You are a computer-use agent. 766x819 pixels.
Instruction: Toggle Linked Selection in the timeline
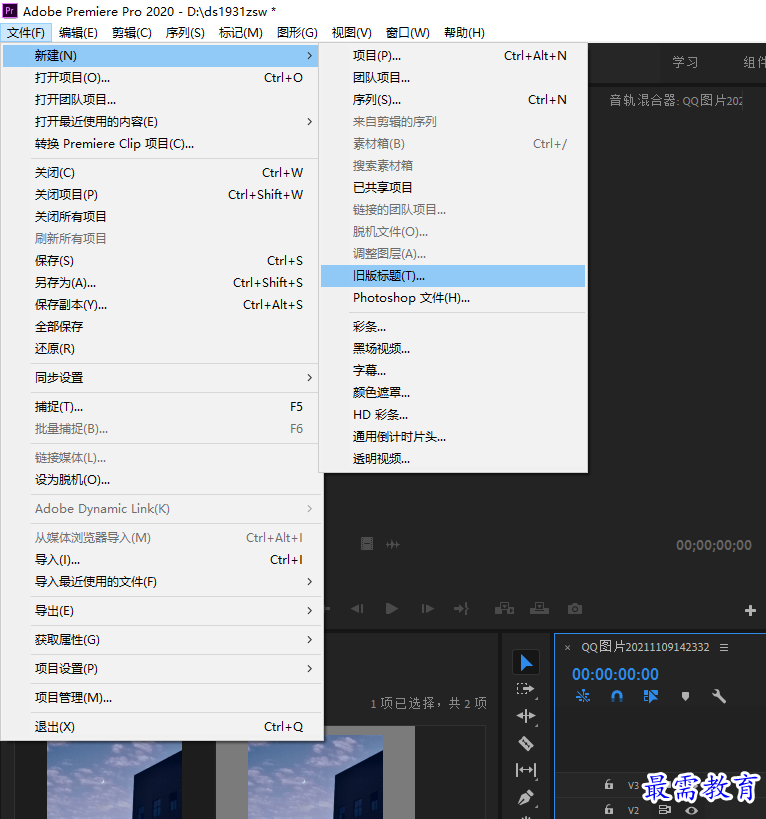[651, 696]
